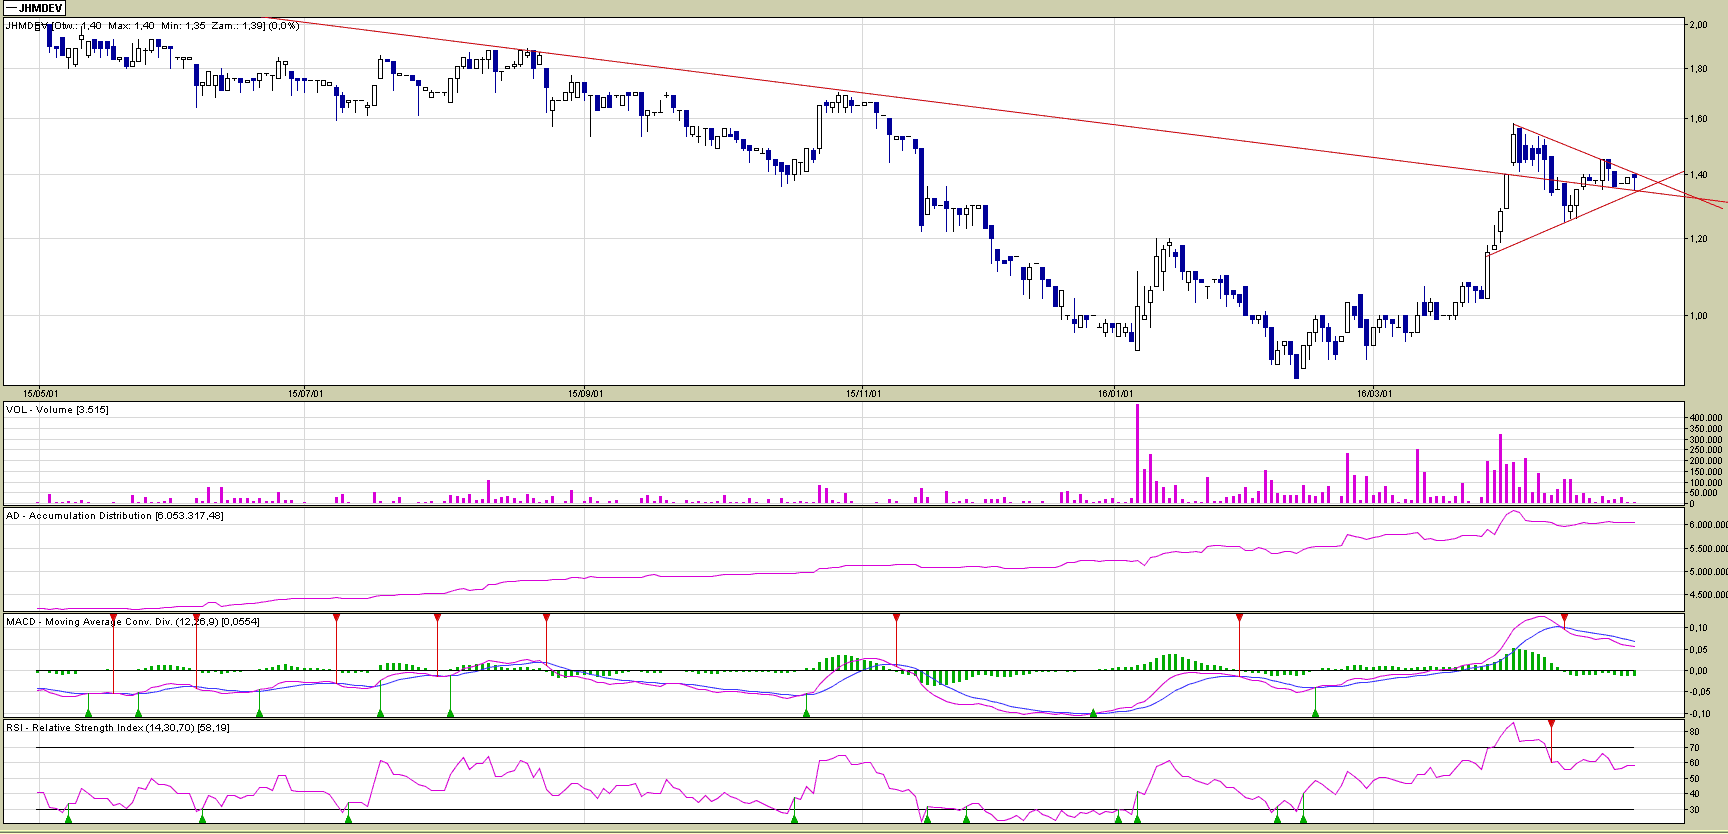Click the leftmost green buy triangle in MACD panel

(89, 712)
